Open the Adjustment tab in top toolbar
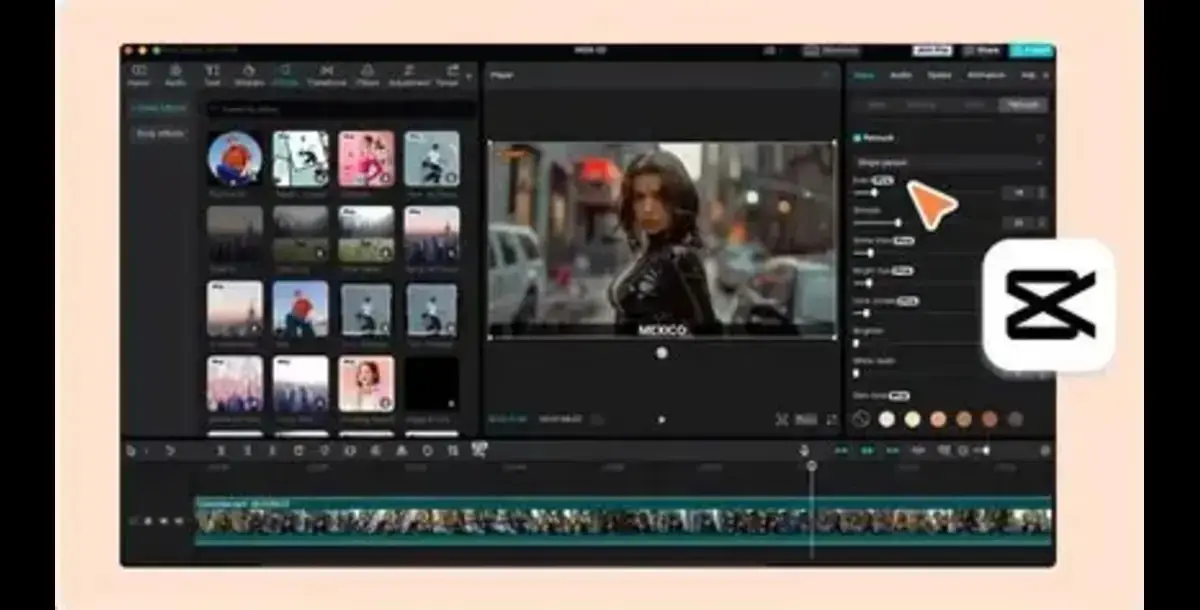The width and height of the screenshot is (1200, 610). pyautogui.click(x=409, y=76)
